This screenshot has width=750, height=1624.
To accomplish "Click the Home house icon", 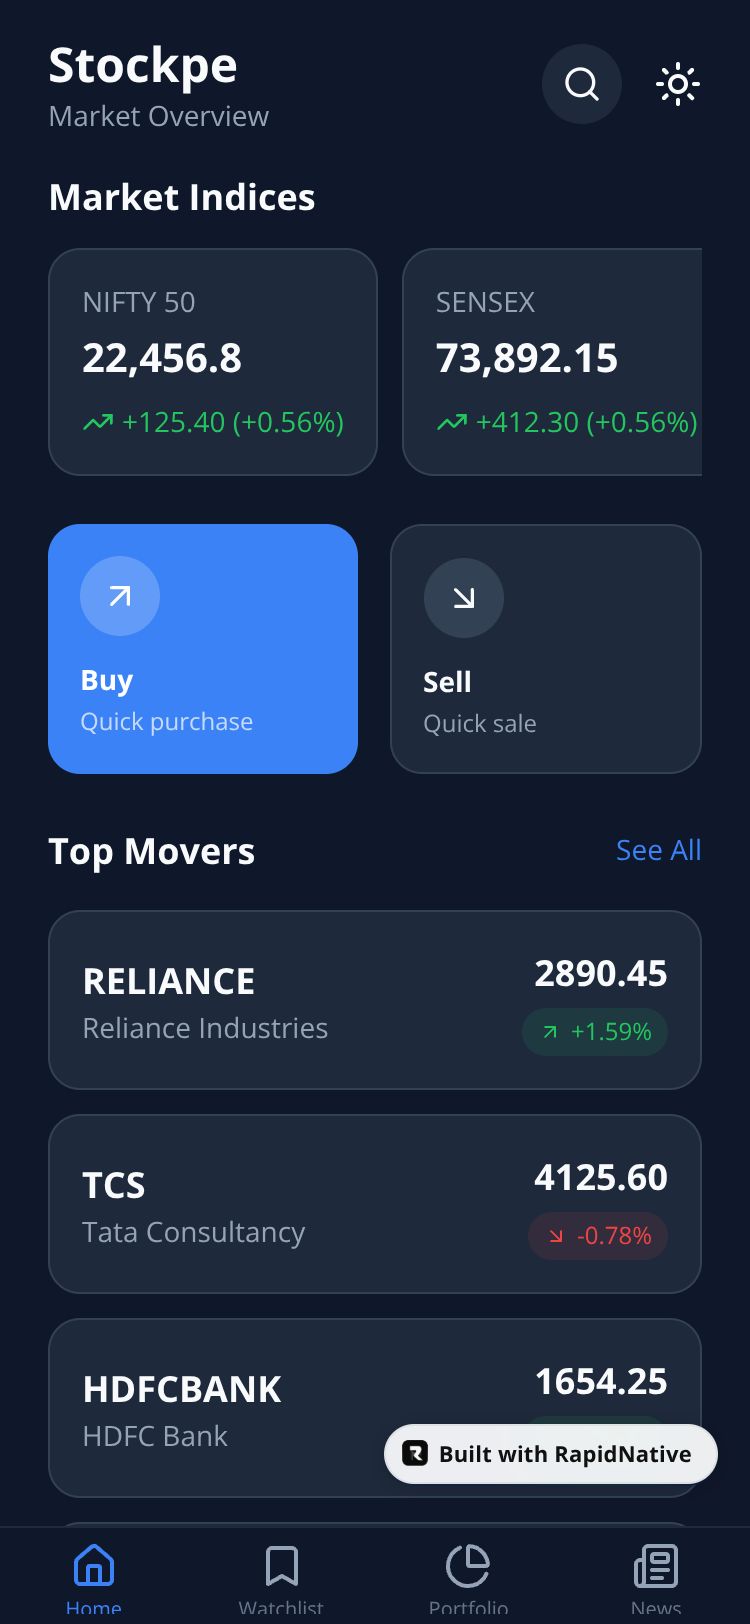I will [x=94, y=1565].
